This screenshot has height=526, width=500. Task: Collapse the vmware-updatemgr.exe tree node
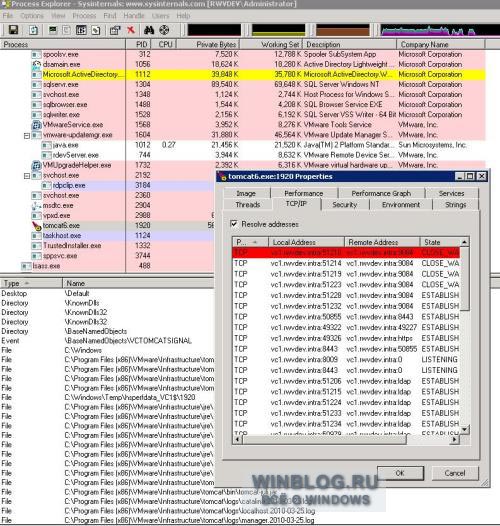pos(27,136)
